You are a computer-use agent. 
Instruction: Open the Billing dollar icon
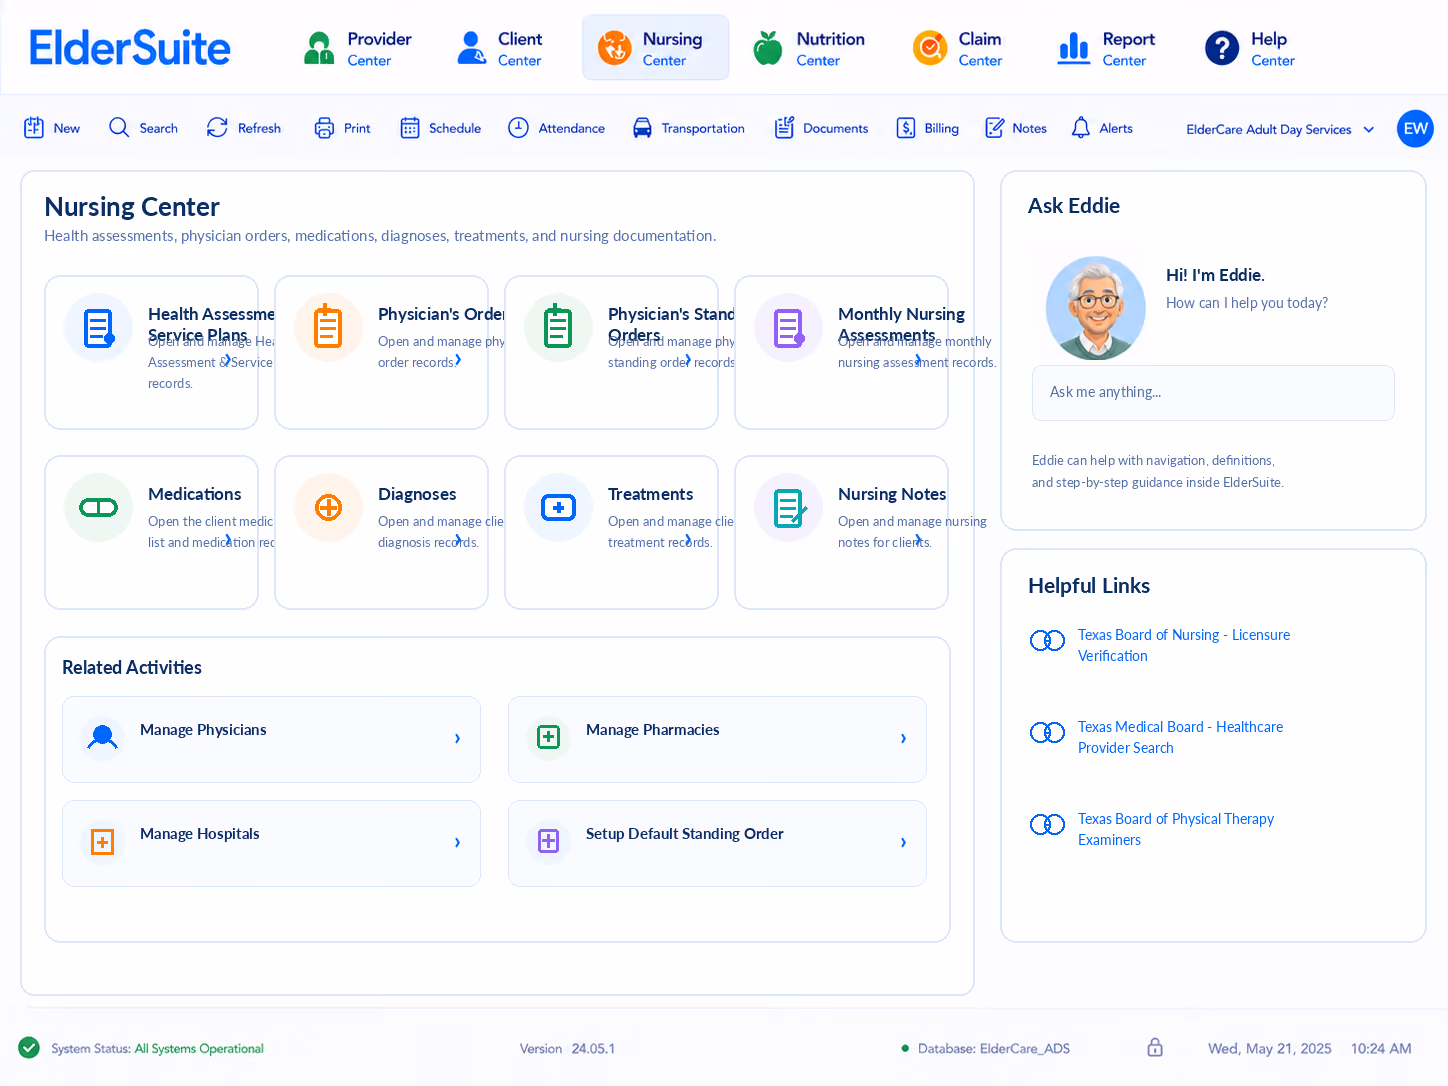tap(906, 128)
